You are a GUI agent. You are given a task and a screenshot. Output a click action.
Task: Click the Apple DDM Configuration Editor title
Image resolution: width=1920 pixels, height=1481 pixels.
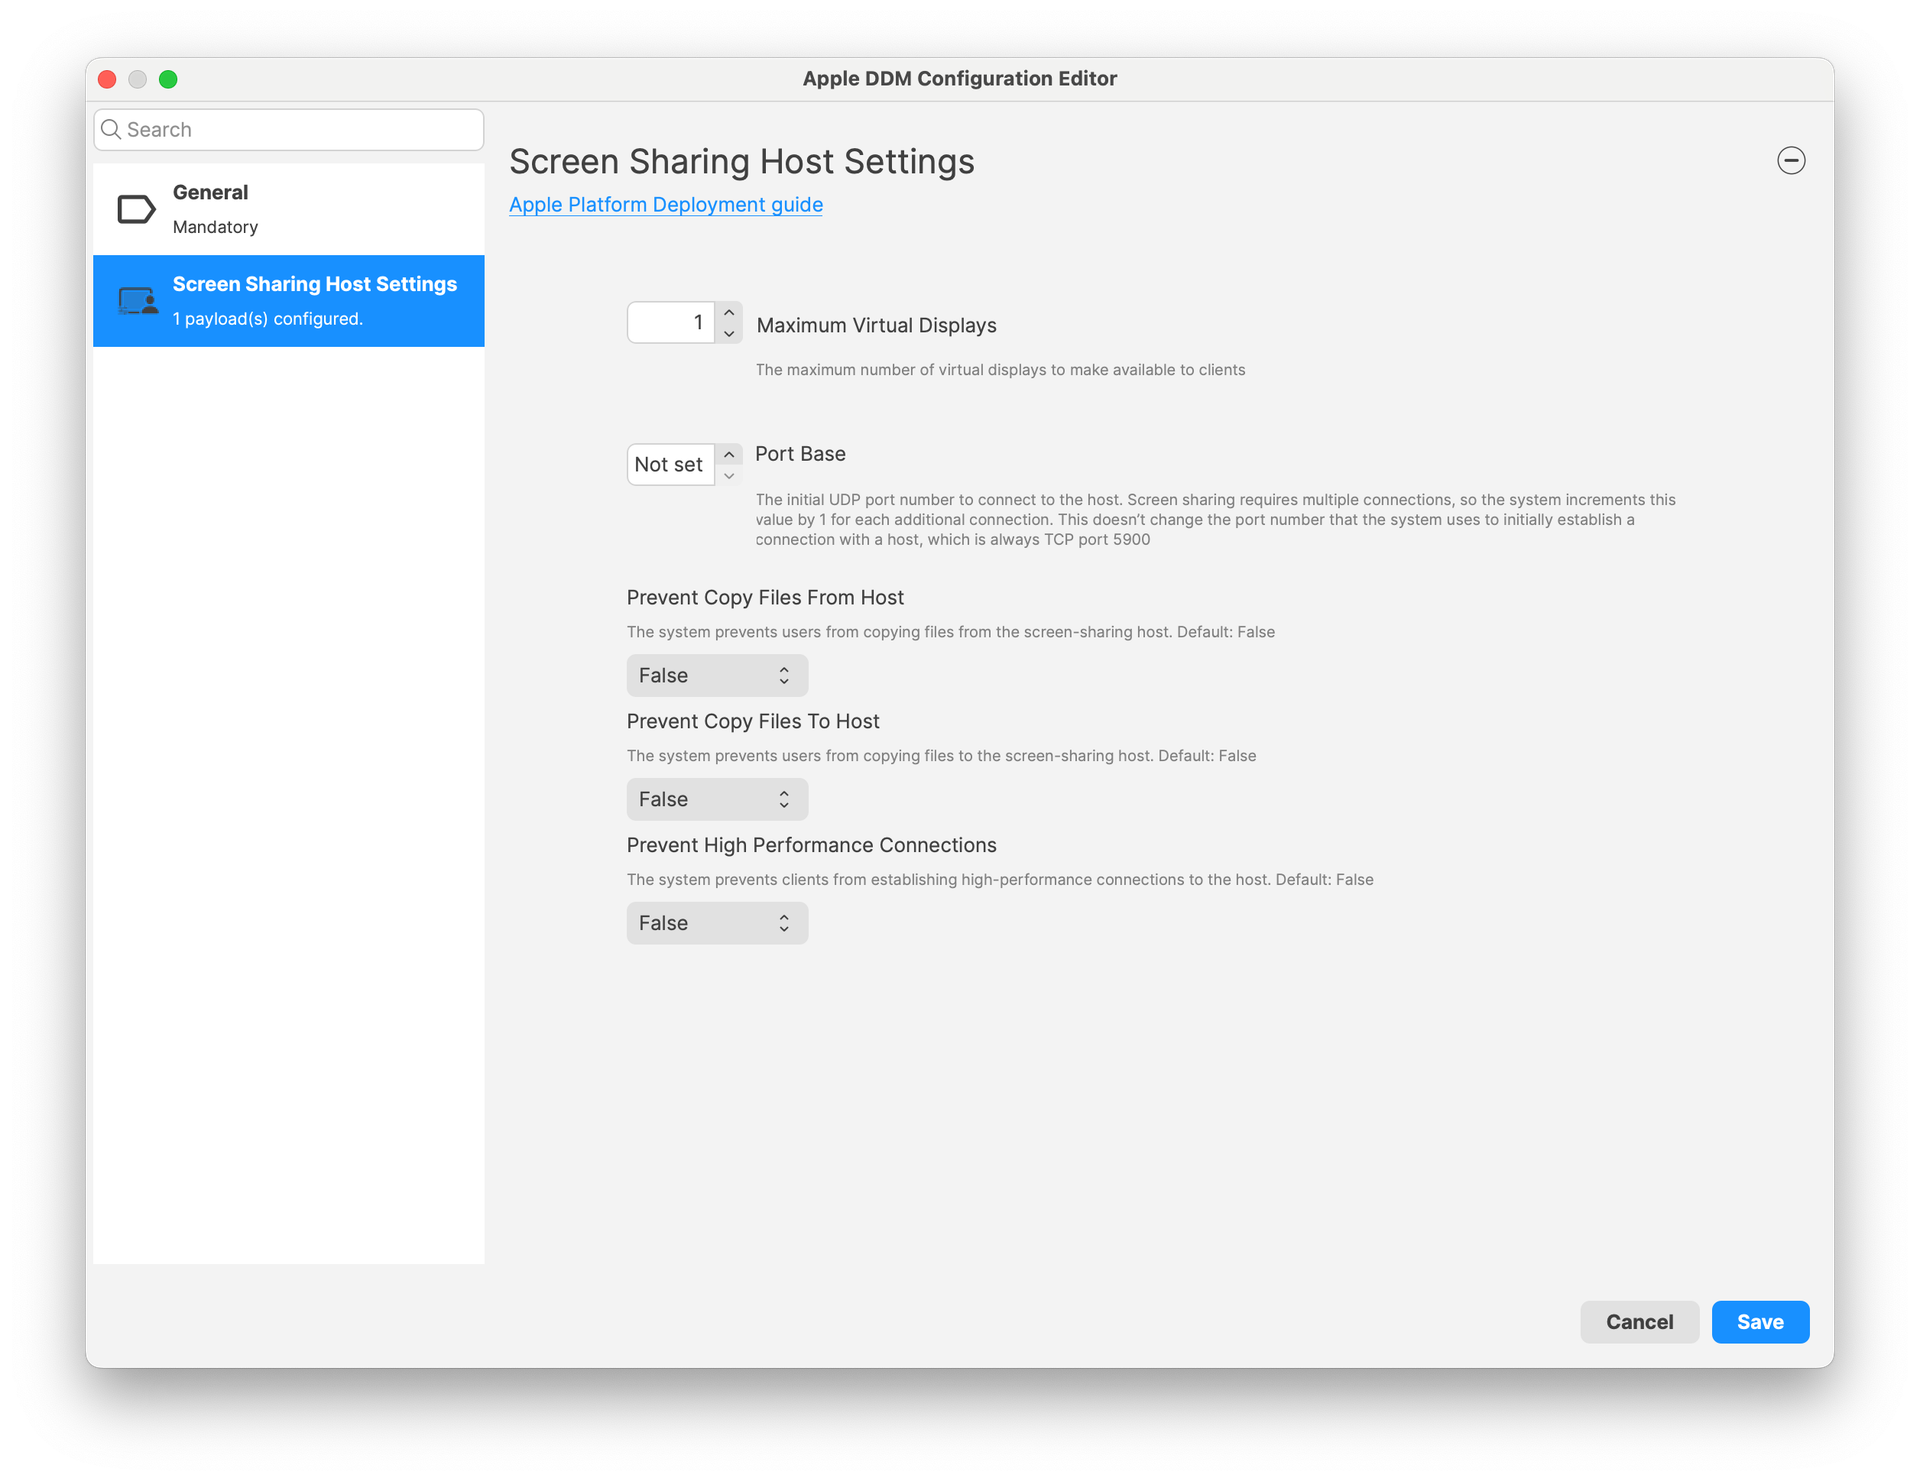click(960, 78)
